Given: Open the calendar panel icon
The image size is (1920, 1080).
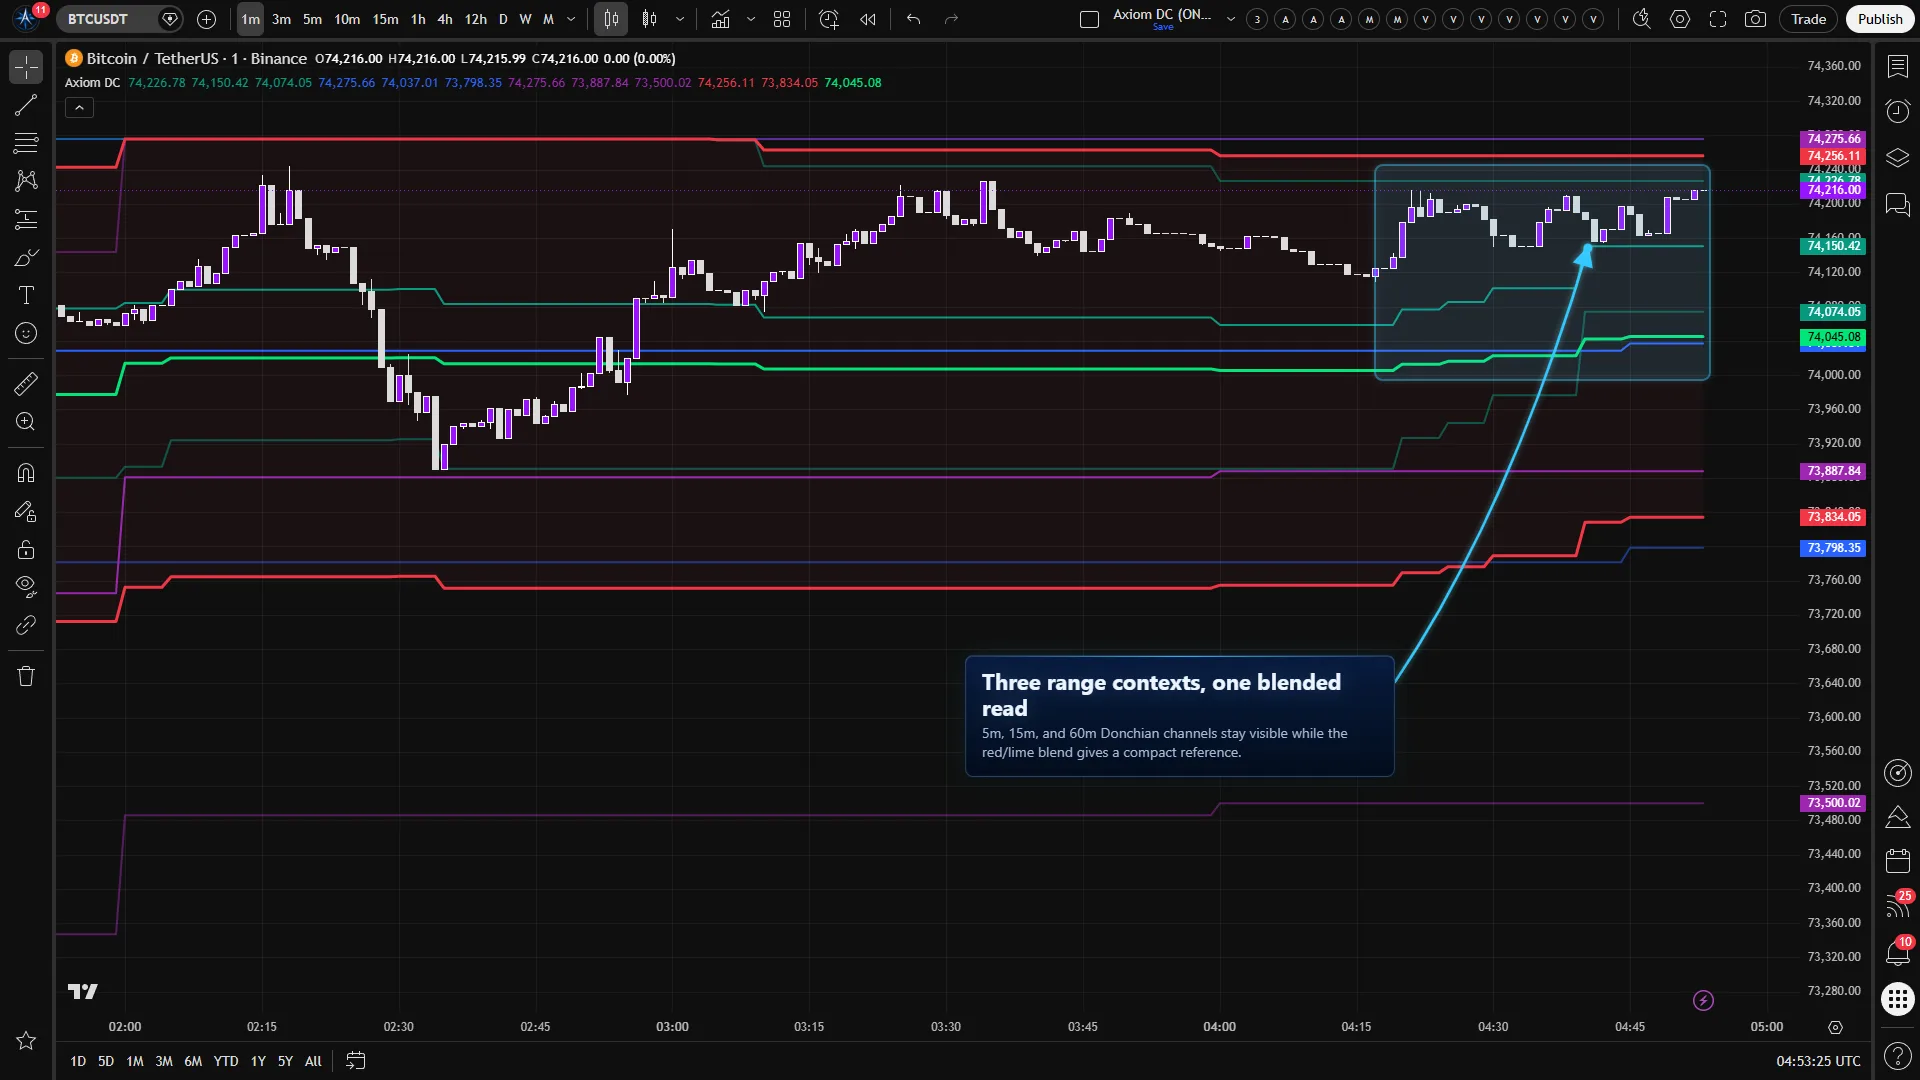Looking at the screenshot, I should click(1897, 860).
